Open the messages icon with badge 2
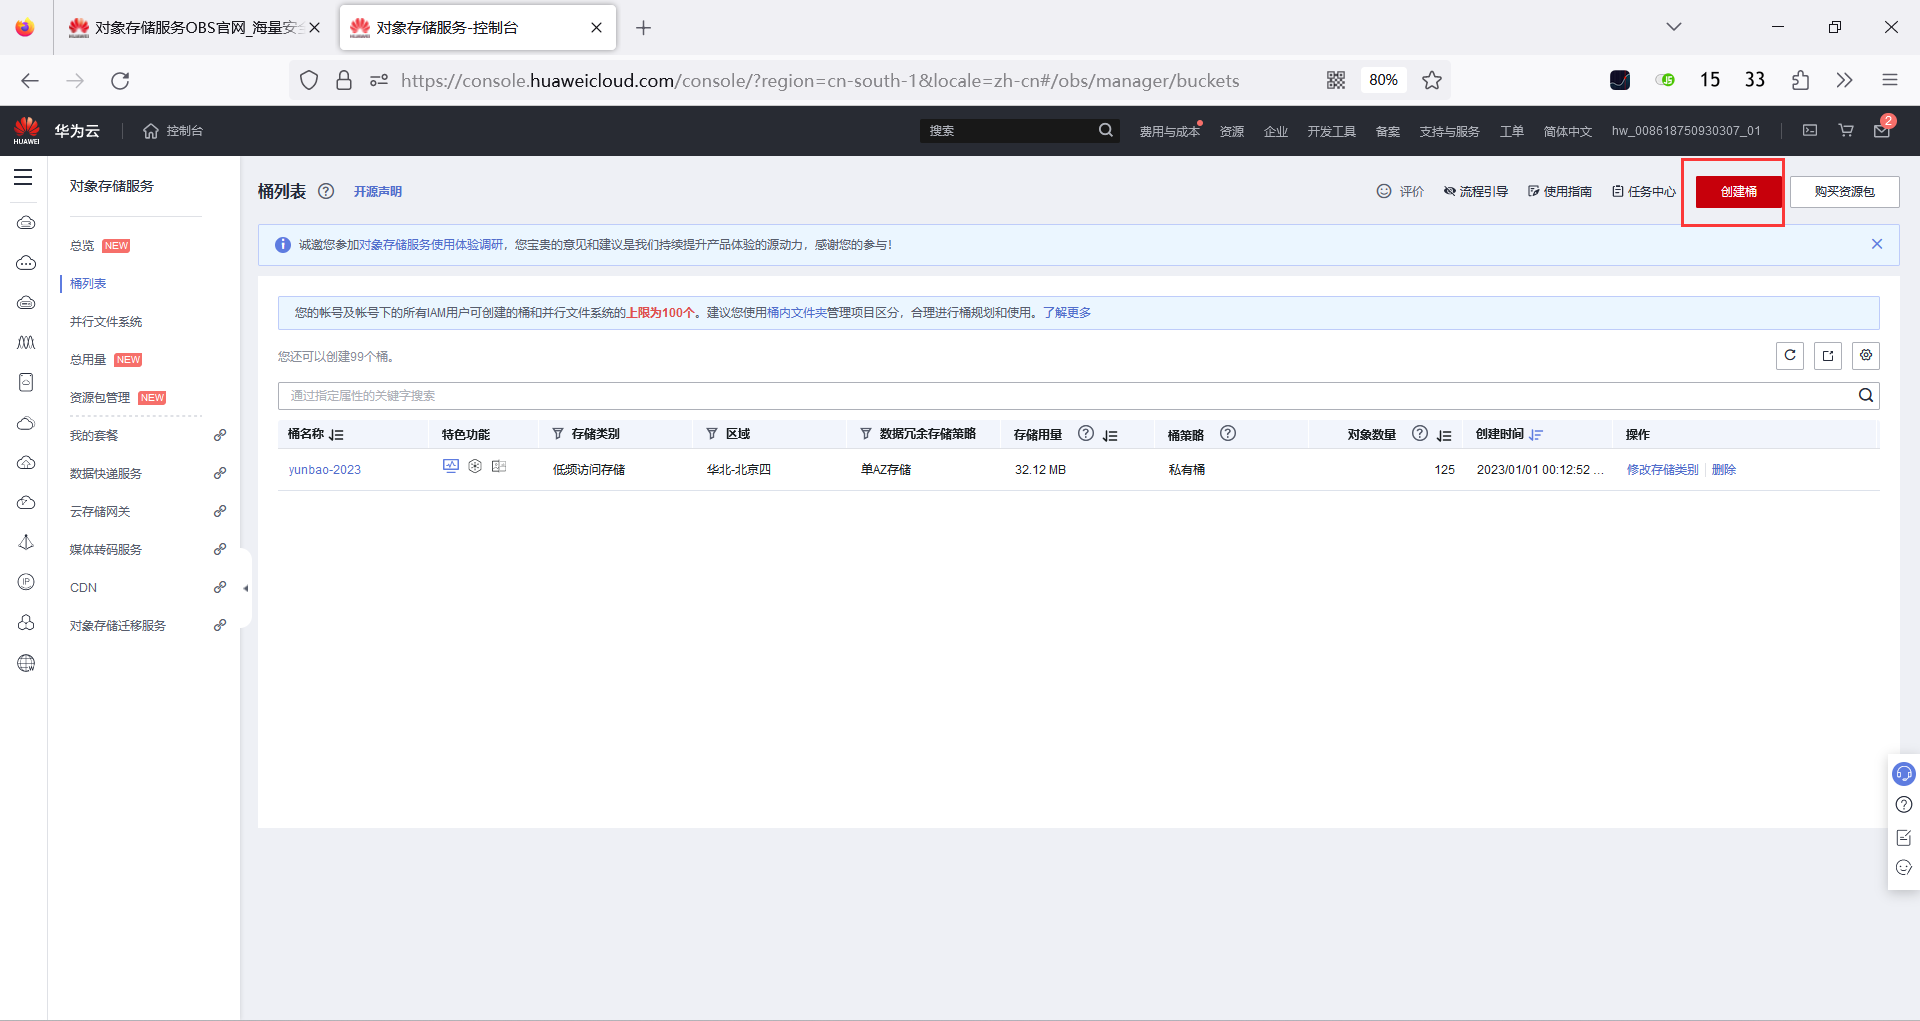The image size is (1920, 1021). click(x=1882, y=130)
